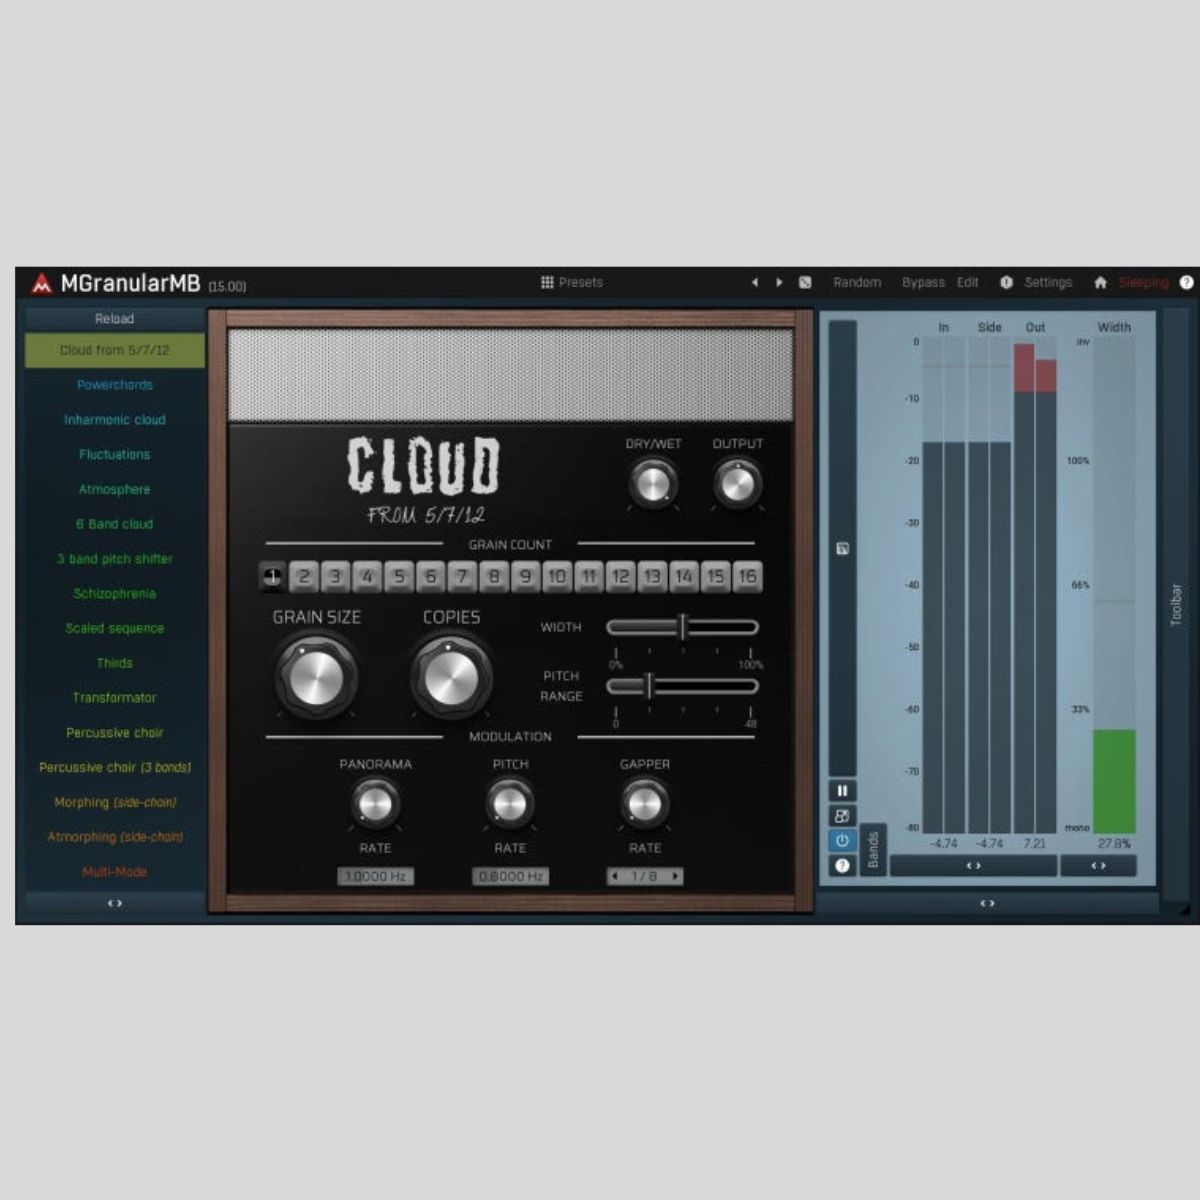
Task: Click the green Width meter bar
Action: click(x=1114, y=781)
